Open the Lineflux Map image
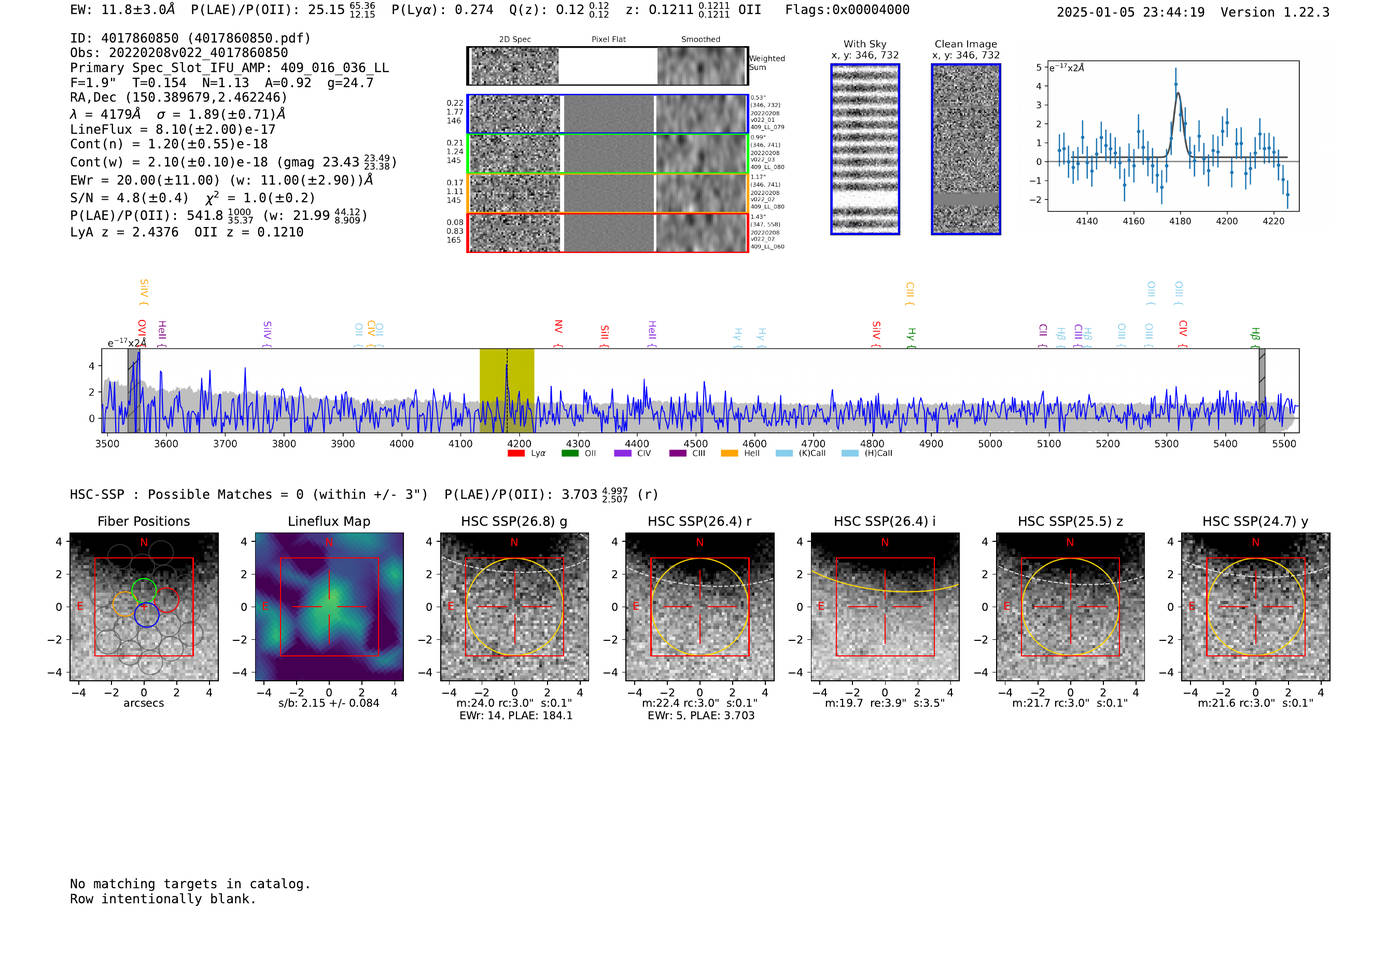 (329, 607)
